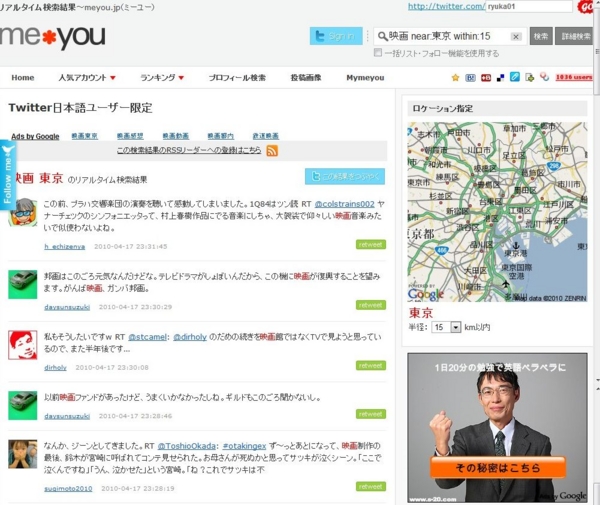Click the red GO button
600x505 pixels.
[585, 7]
